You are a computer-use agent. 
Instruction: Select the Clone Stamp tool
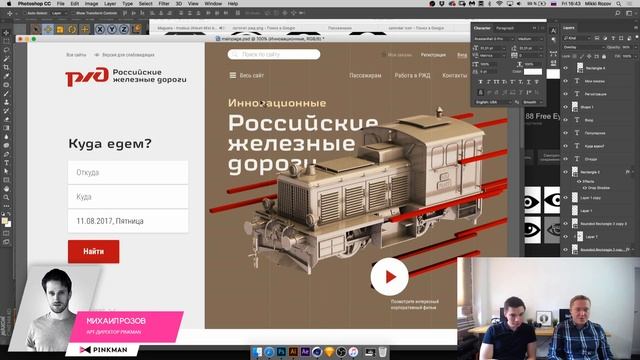[6, 102]
